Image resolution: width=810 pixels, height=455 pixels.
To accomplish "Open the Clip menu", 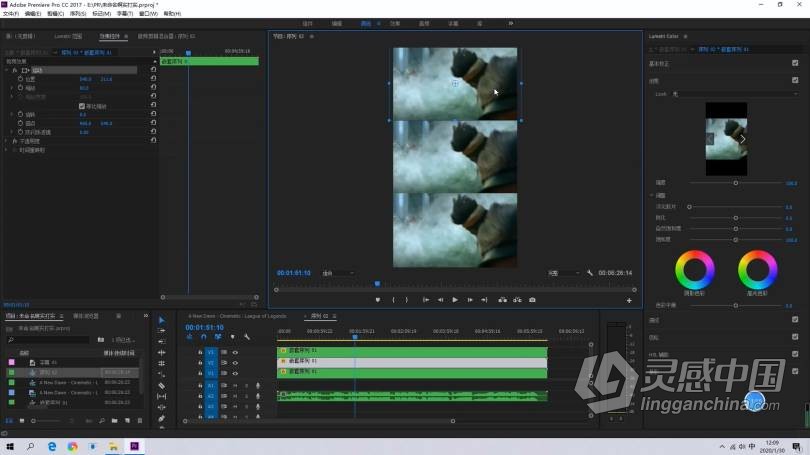I will (x=55, y=13).
